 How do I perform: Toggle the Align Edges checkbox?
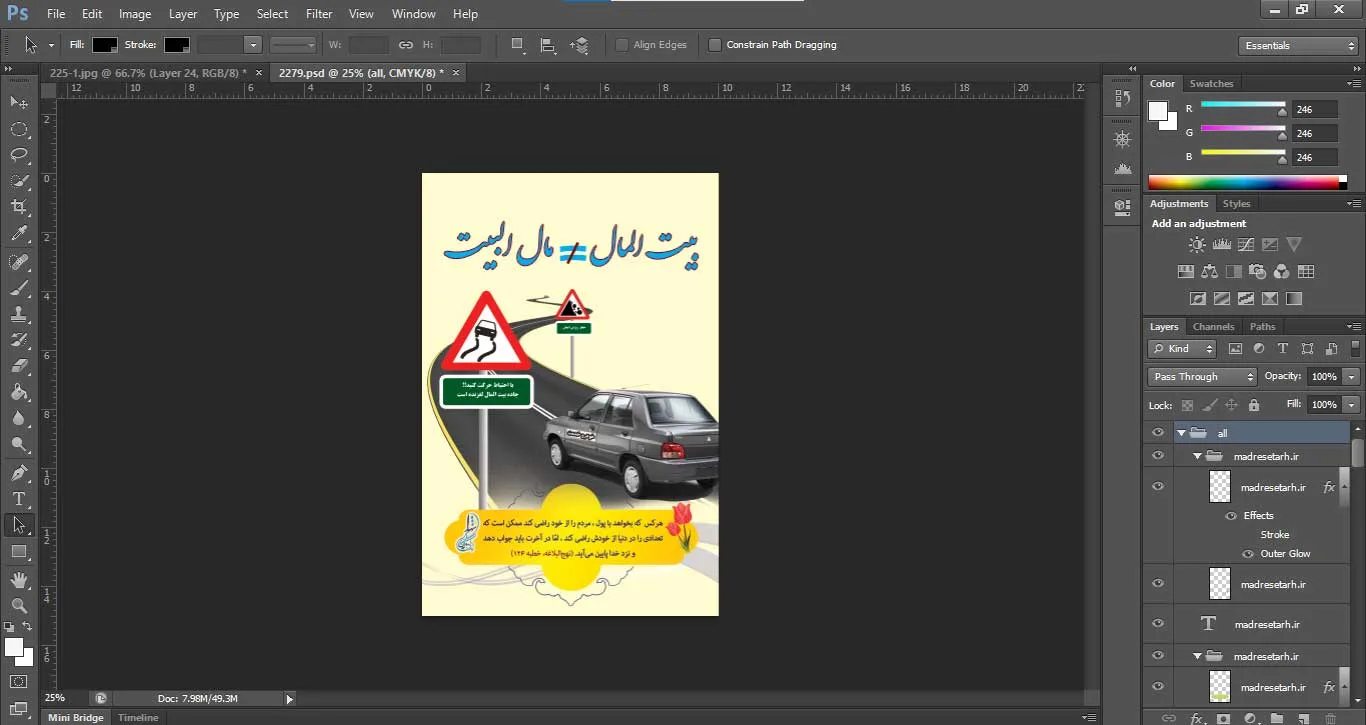click(x=622, y=45)
